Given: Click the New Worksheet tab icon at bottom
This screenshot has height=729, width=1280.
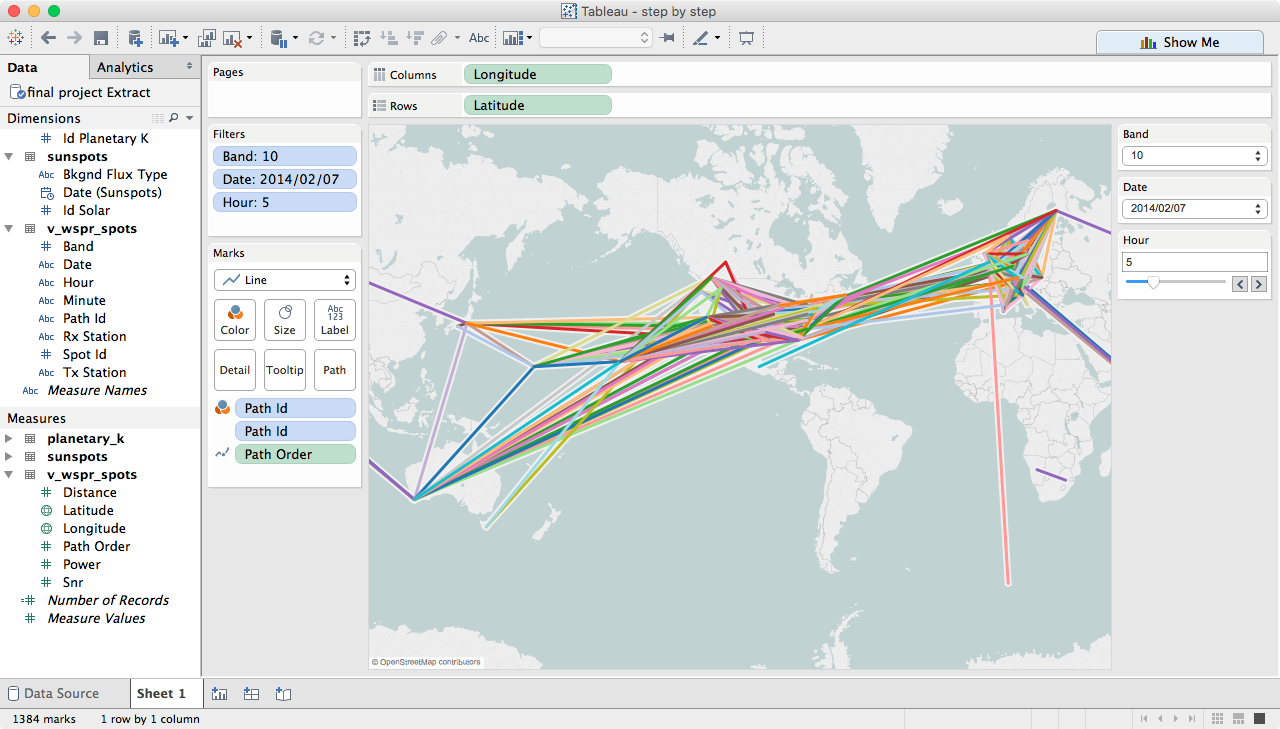Looking at the screenshot, I should pyautogui.click(x=220, y=693).
